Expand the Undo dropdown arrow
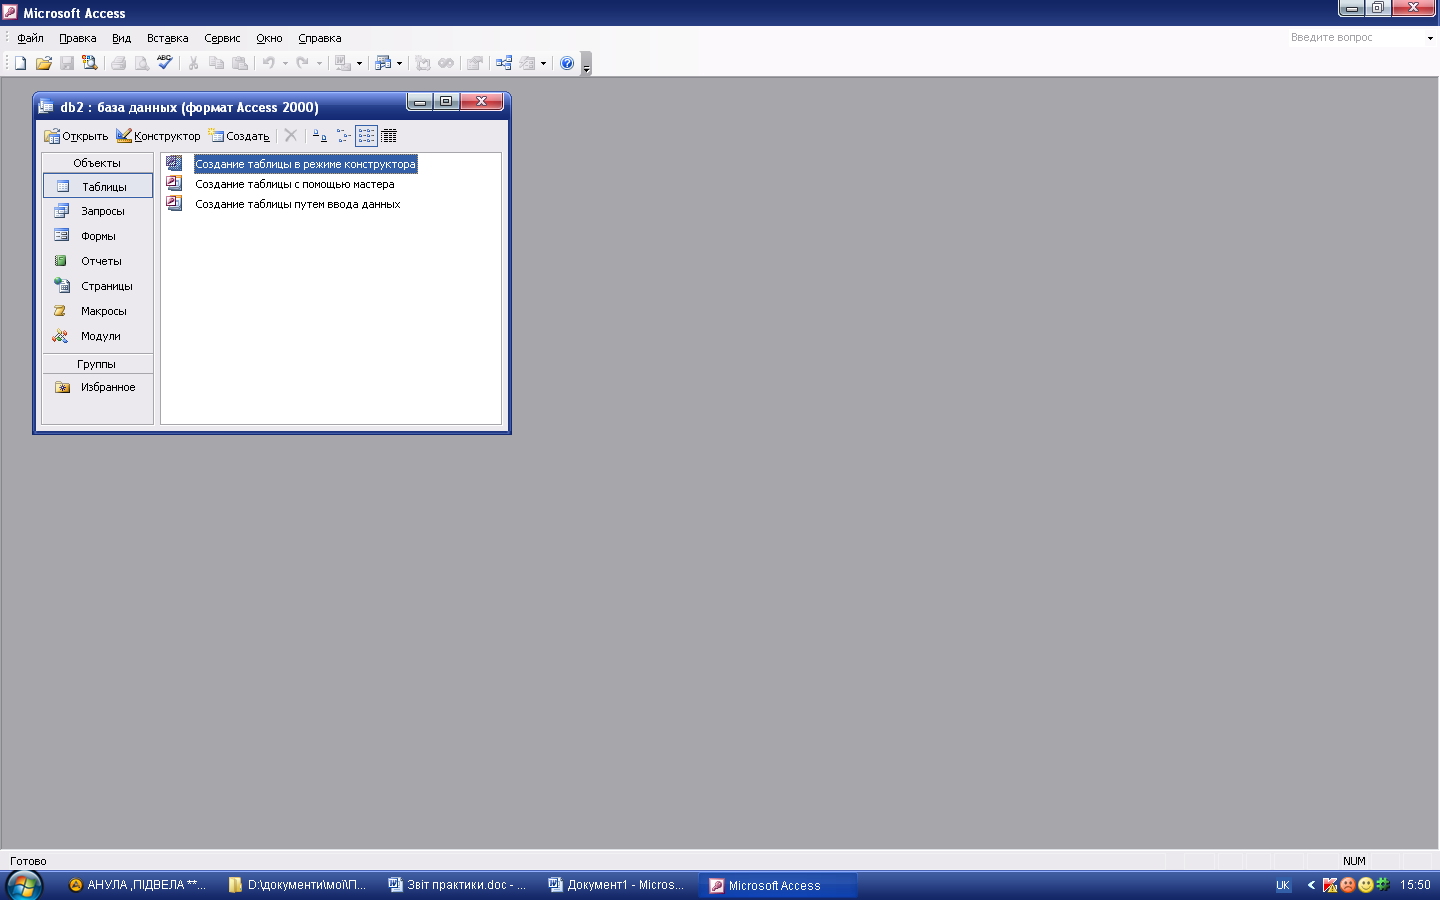Screen dimensions: 1440x900 (285, 63)
